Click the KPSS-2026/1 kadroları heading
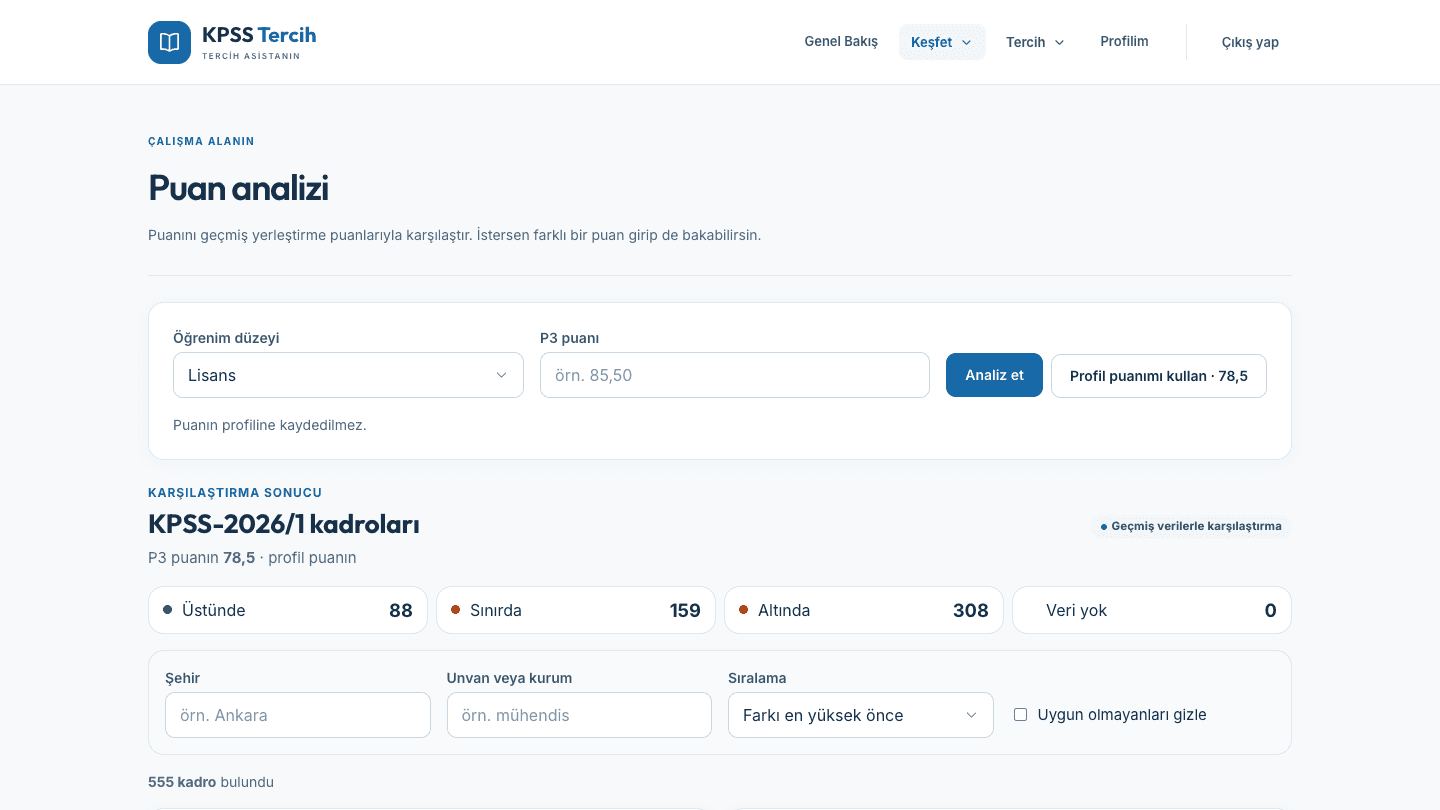 click(x=284, y=524)
